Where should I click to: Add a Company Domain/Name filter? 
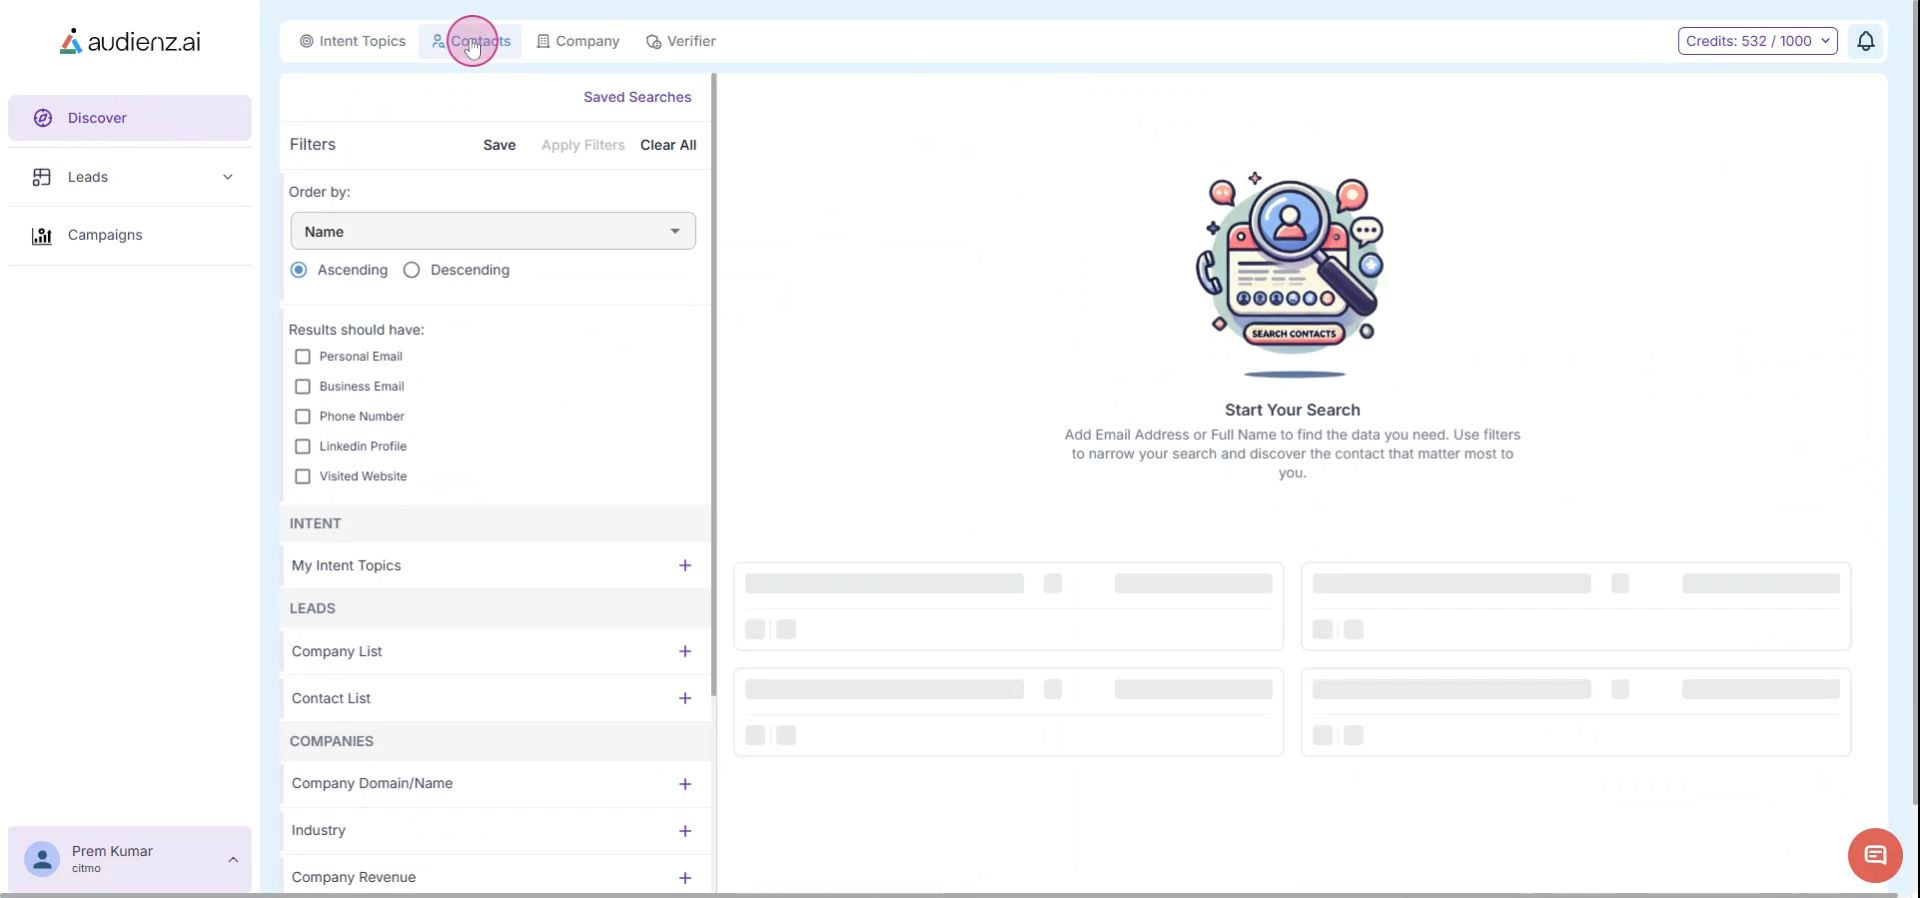[685, 785]
